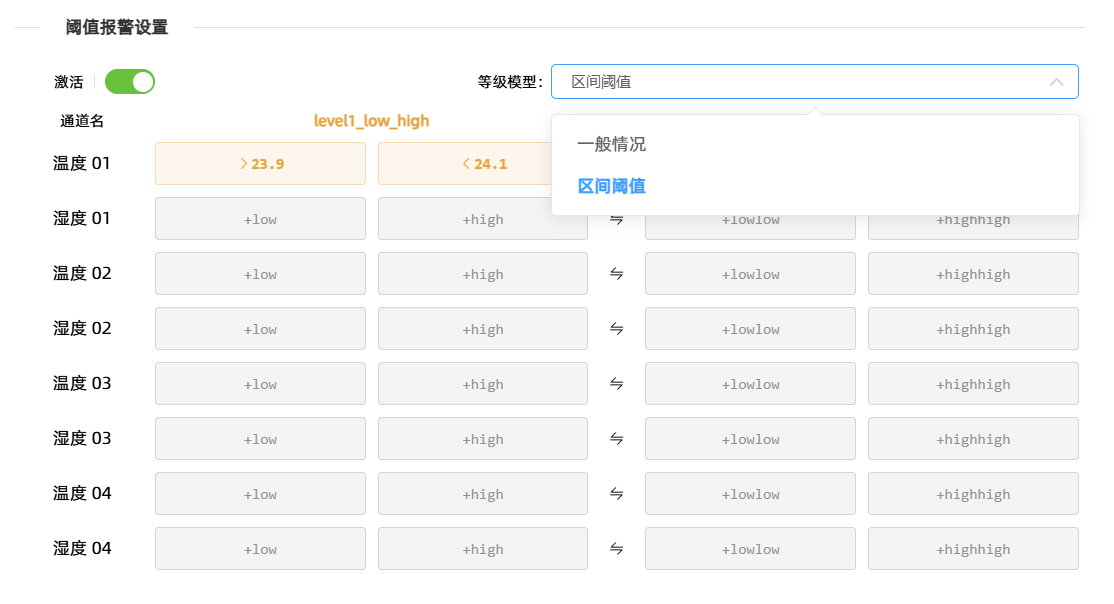Viewport: 1114px width, 604px height.
Task: Add low threshold for 湿度 01
Action: (x=260, y=219)
